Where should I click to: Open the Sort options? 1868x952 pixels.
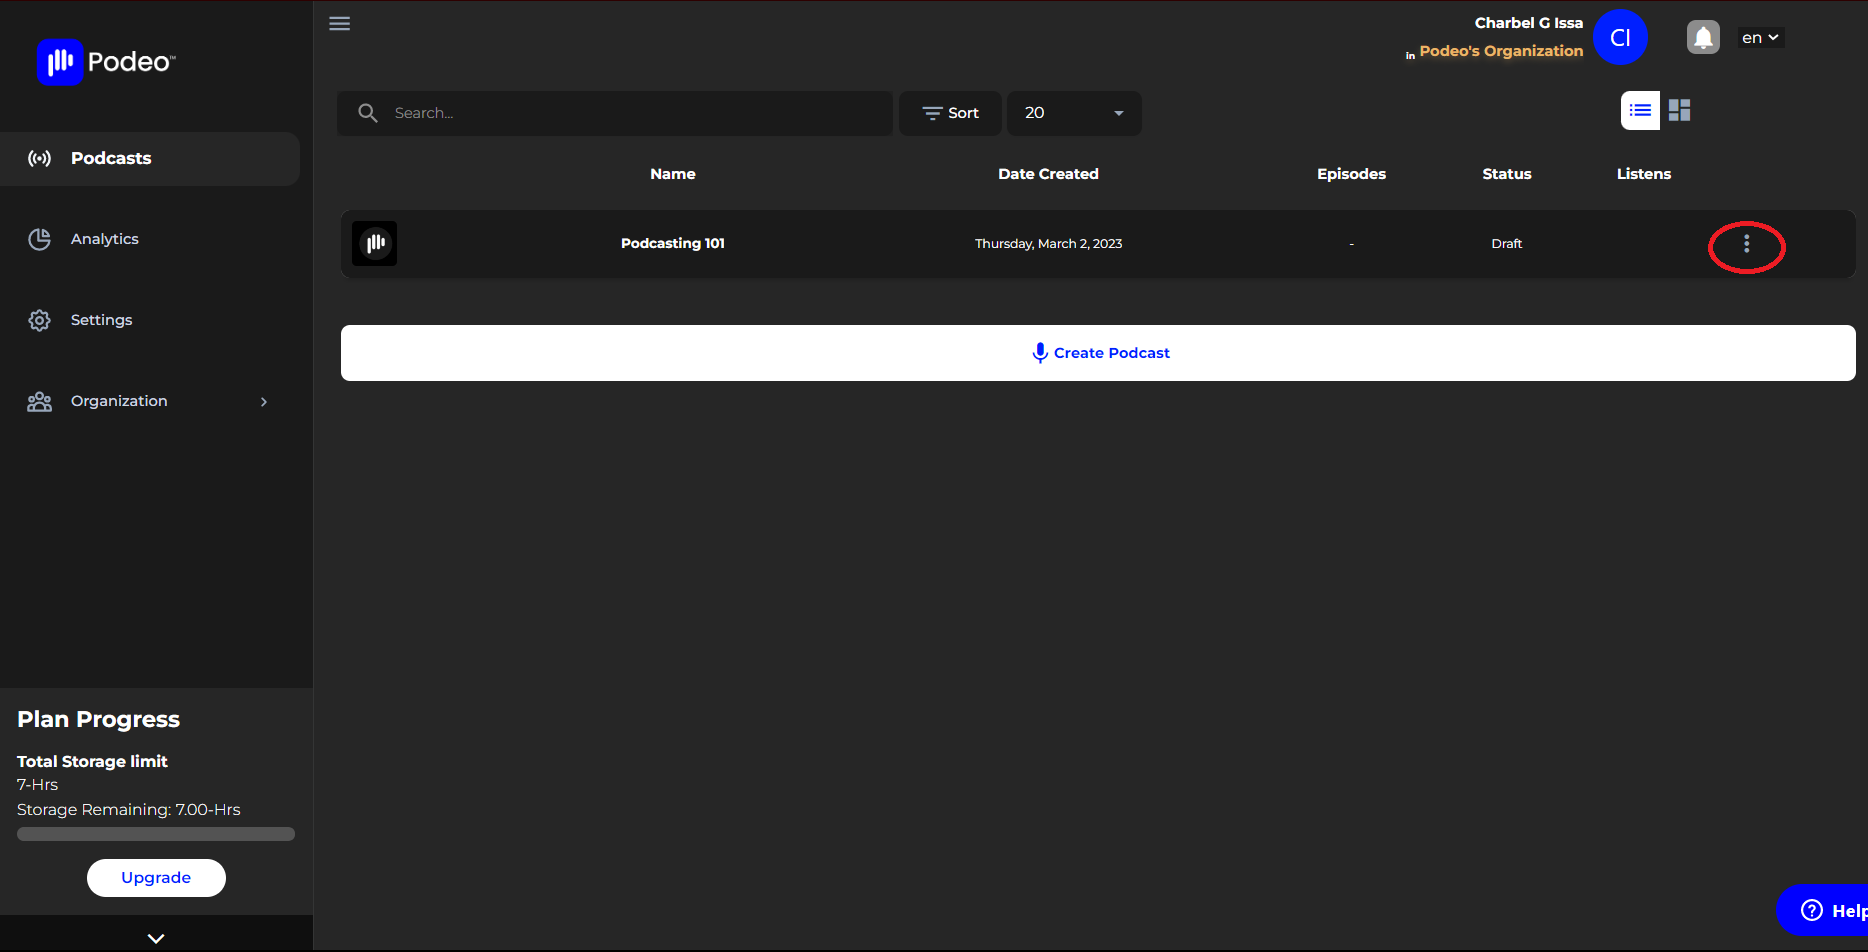[x=950, y=113]
